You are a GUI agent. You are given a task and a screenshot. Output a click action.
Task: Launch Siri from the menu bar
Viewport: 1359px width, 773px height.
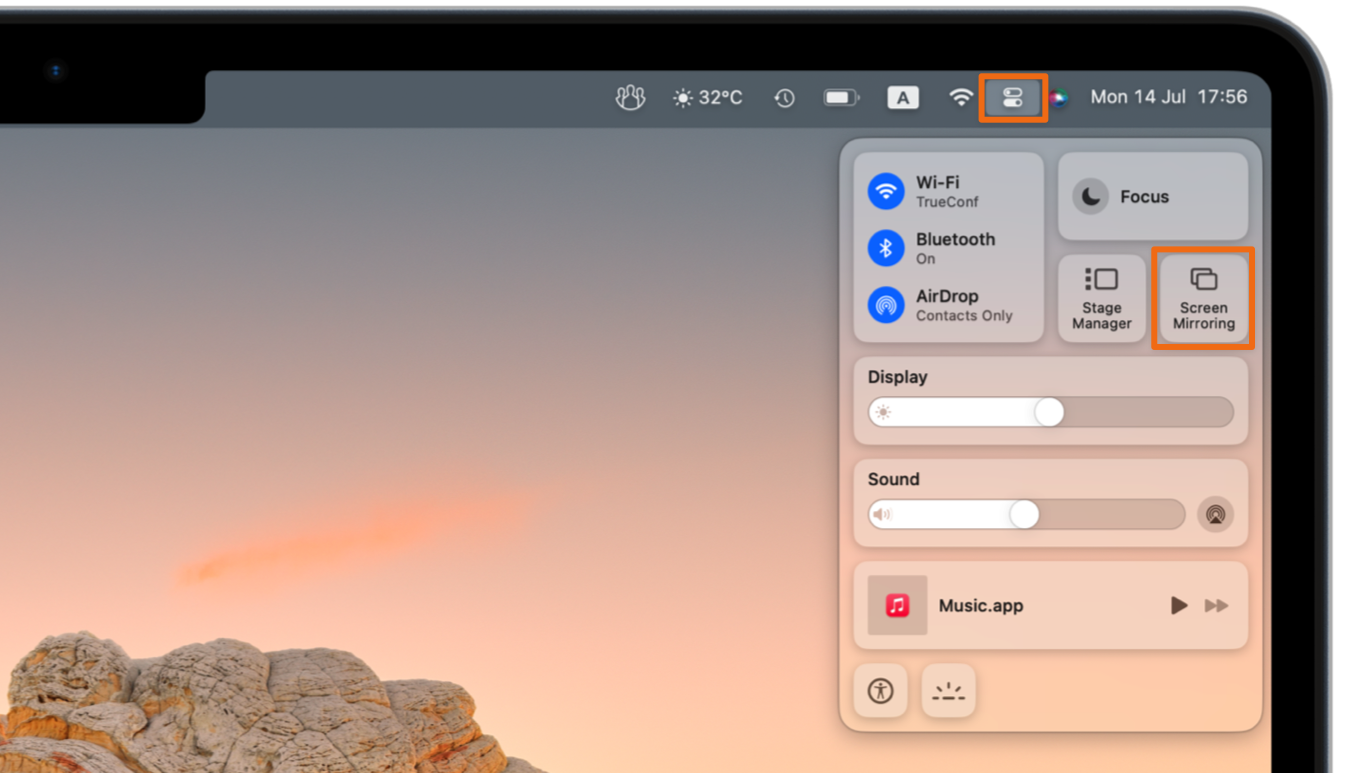(1060, 97)
